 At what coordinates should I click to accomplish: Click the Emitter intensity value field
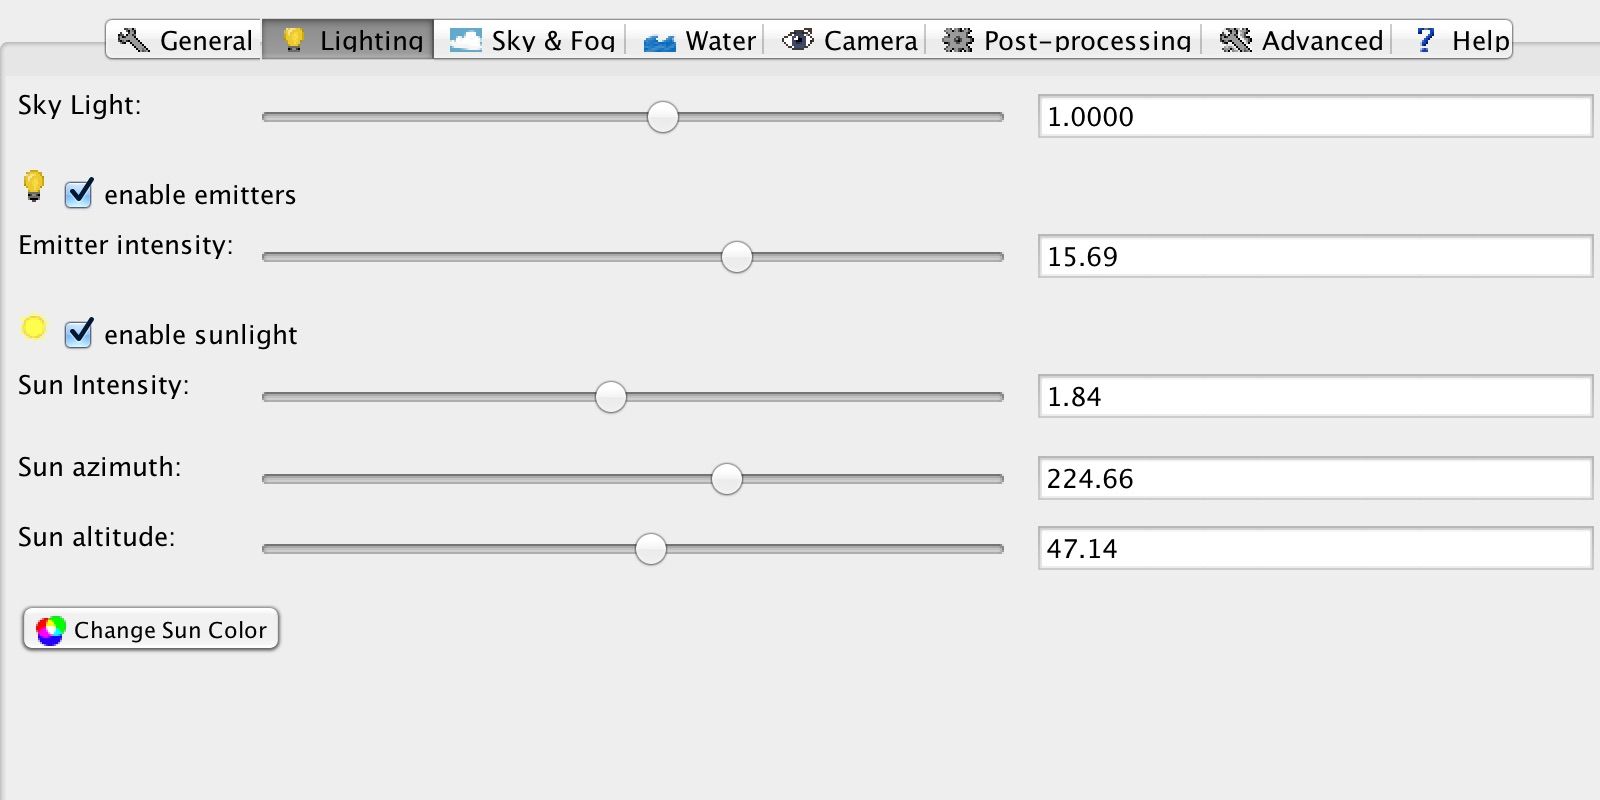click(1314, 257)
